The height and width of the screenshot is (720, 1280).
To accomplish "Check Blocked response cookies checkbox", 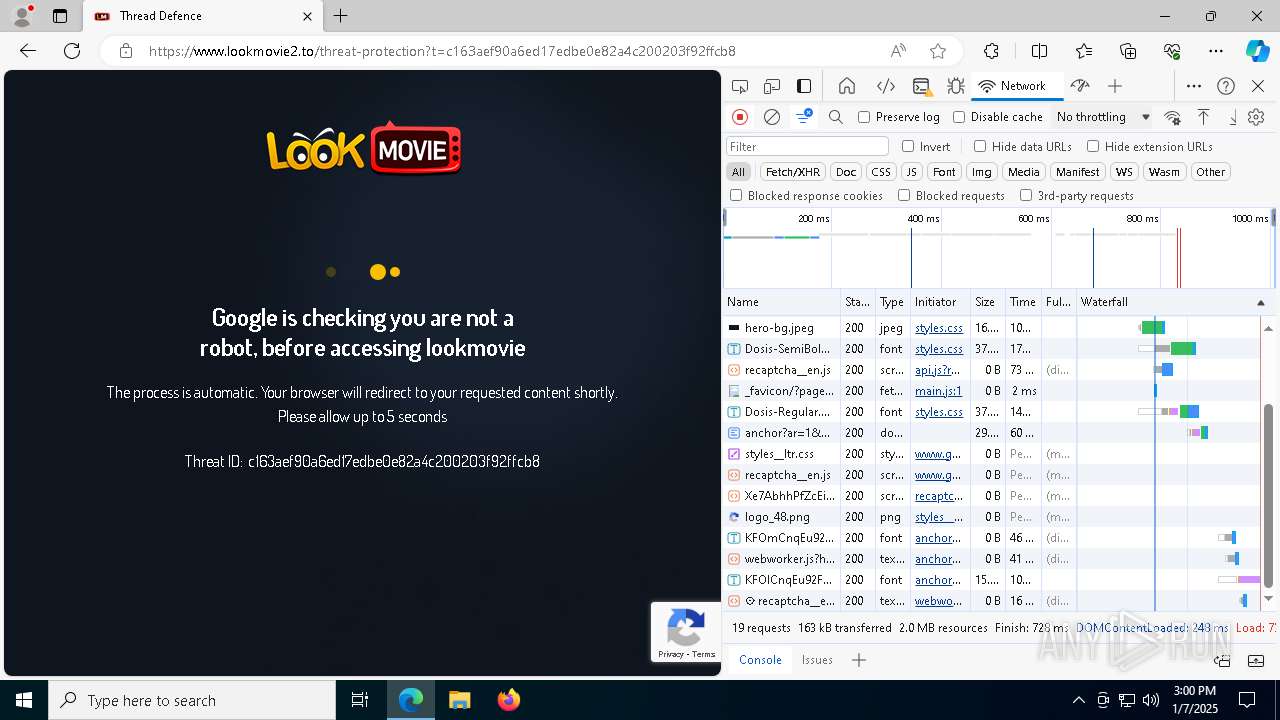I will pos(736,196).
